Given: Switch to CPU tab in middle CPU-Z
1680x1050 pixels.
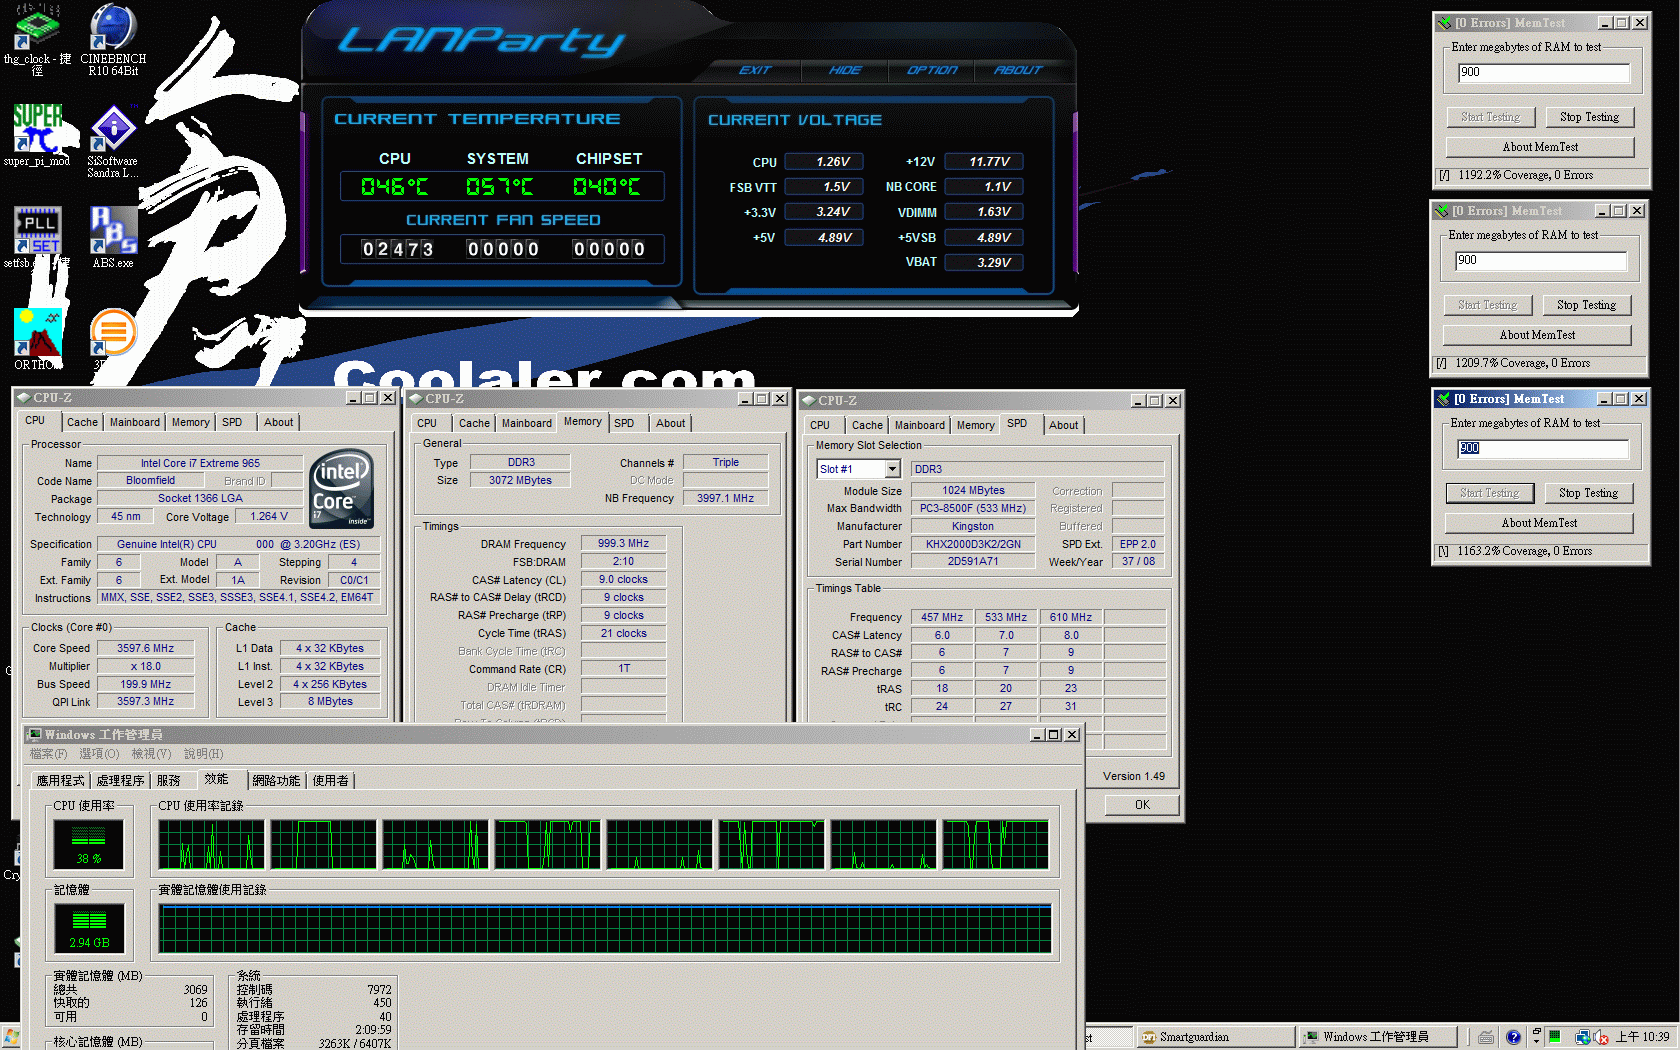Looking at the screenshot, I should point(427,424).
